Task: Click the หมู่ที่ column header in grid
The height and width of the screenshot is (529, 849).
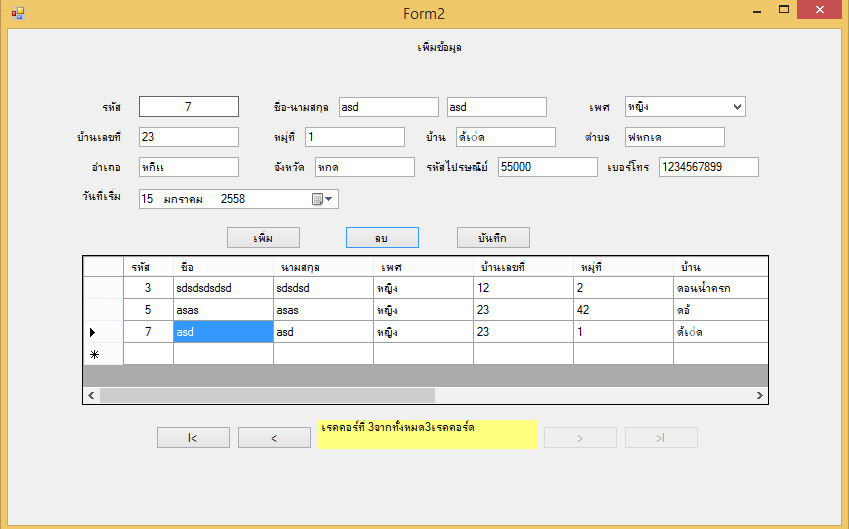Action: [x=623, y=267]
